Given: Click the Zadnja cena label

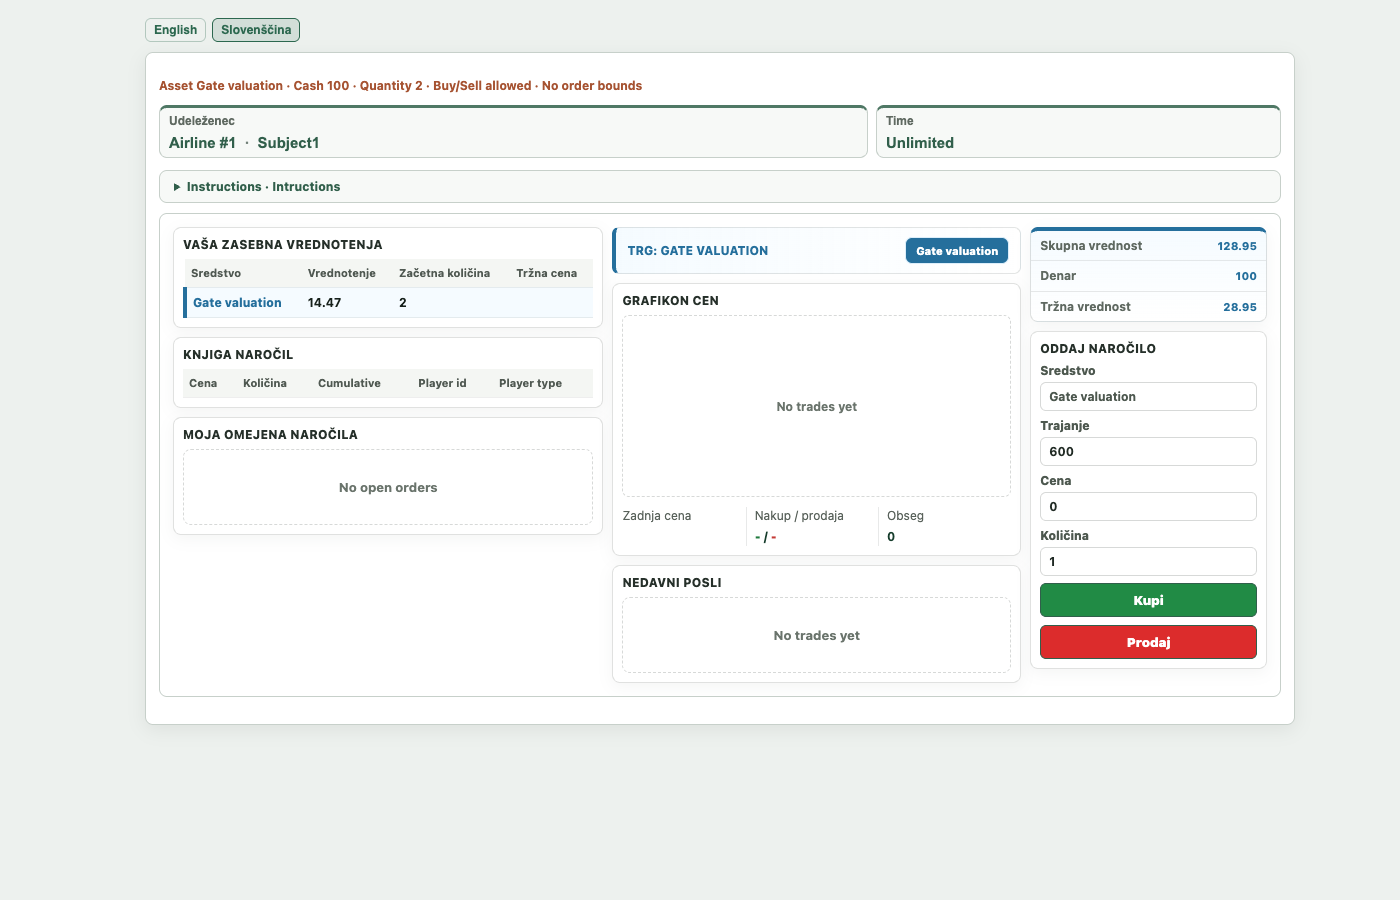Looking at the screenshot, I should pos(657,516).
